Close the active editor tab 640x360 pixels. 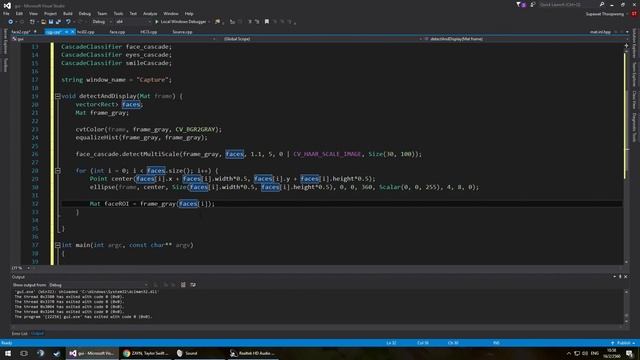[x=72, y=32]
